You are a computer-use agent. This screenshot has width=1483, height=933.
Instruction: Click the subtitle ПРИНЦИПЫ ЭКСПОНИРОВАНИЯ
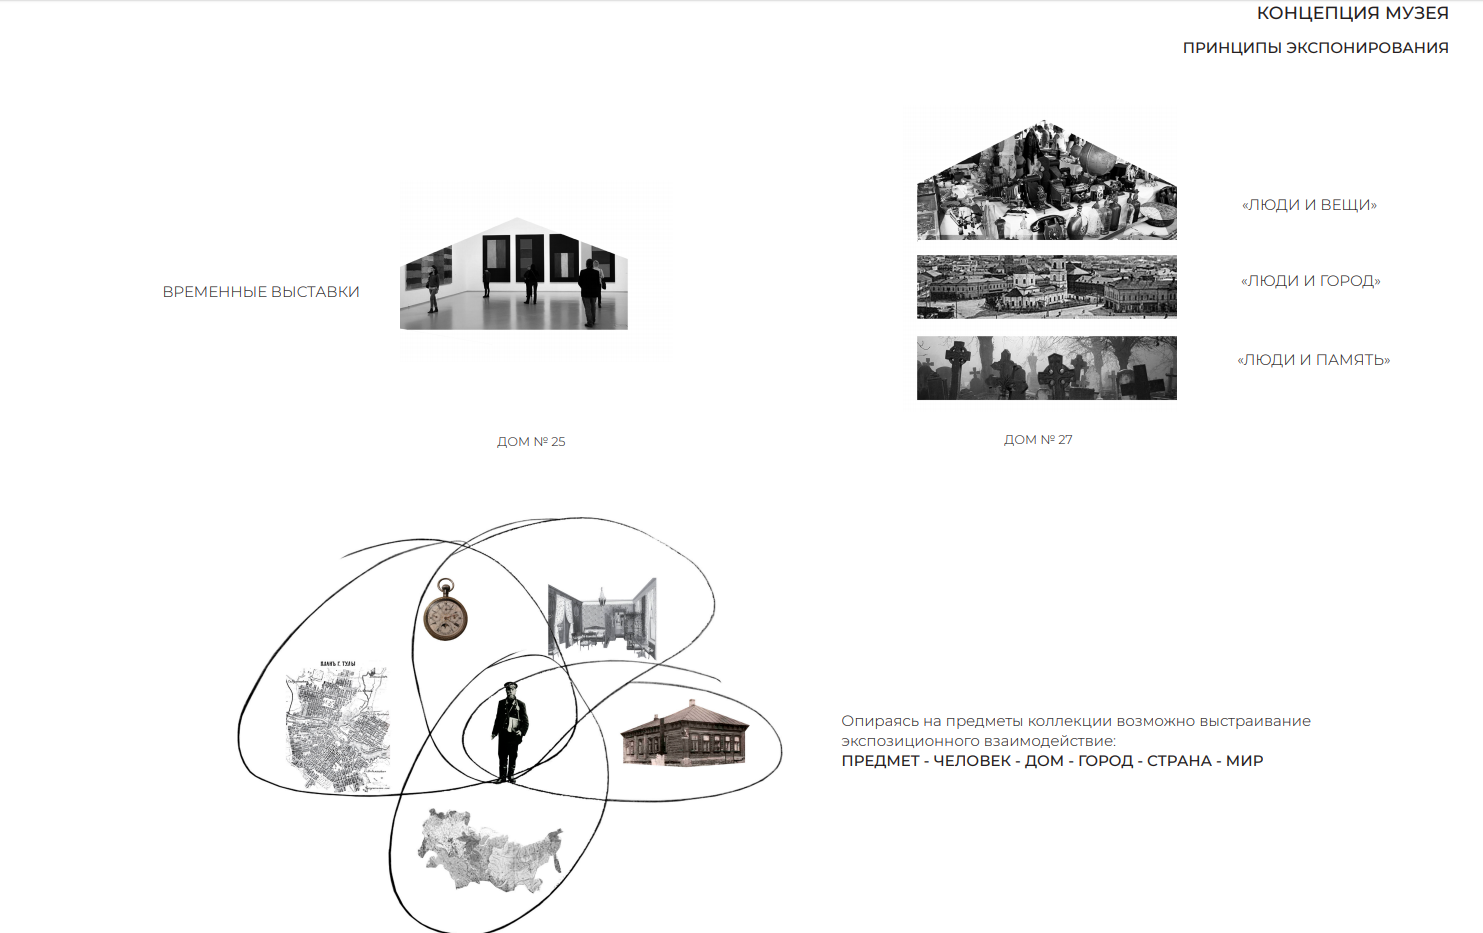(1315, 48)
